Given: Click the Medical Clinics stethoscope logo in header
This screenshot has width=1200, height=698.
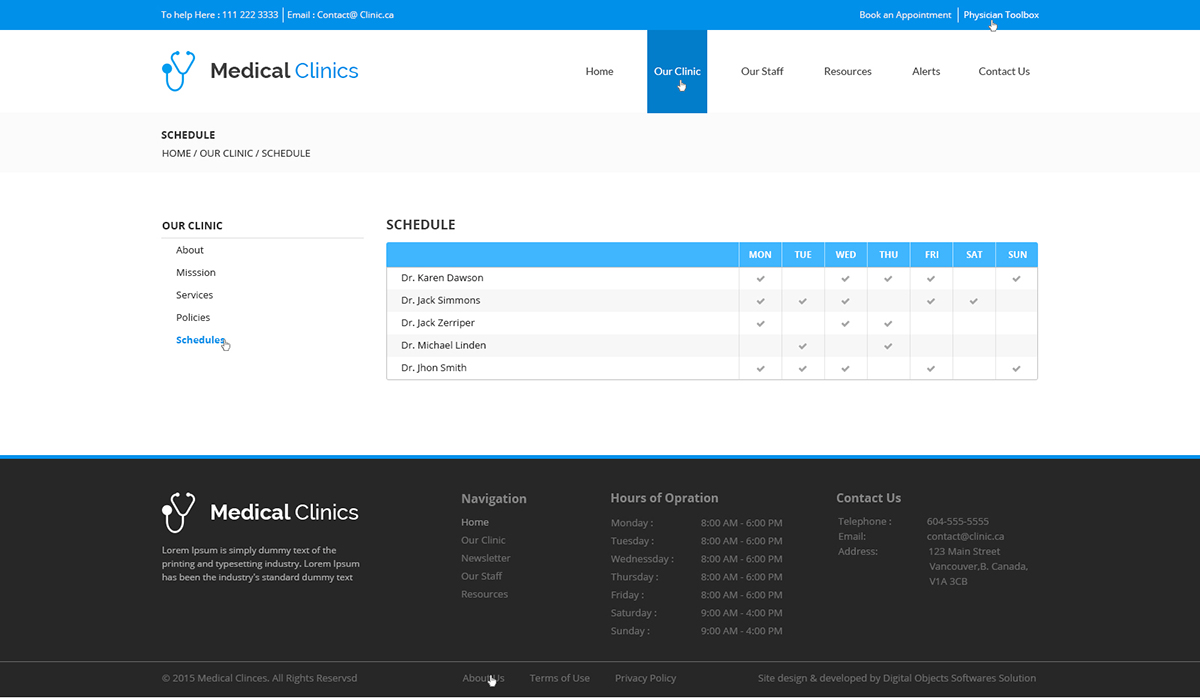Looking at the screenshot, I should [177, 70].
